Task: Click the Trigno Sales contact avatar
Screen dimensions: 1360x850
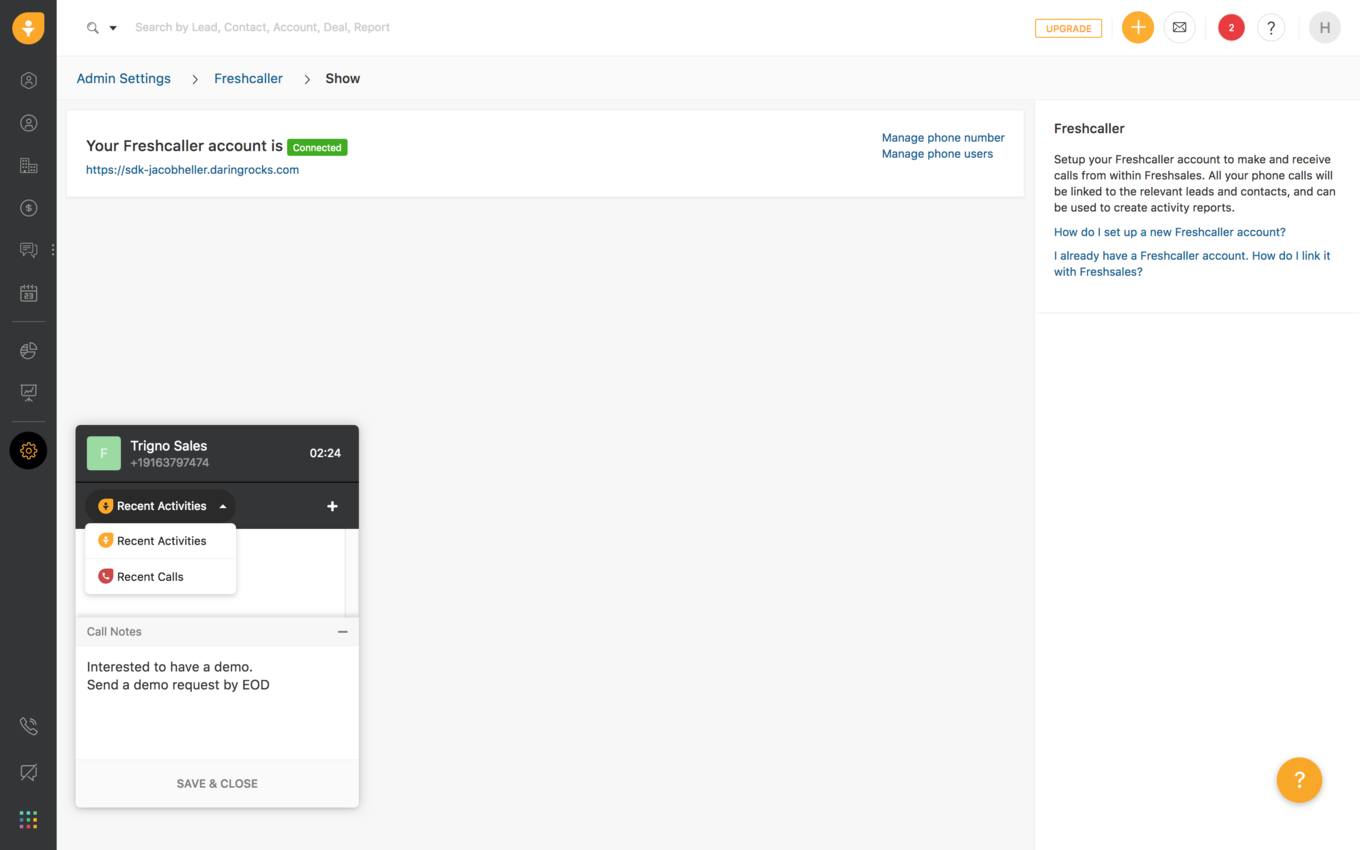Action: coord(104,453)
